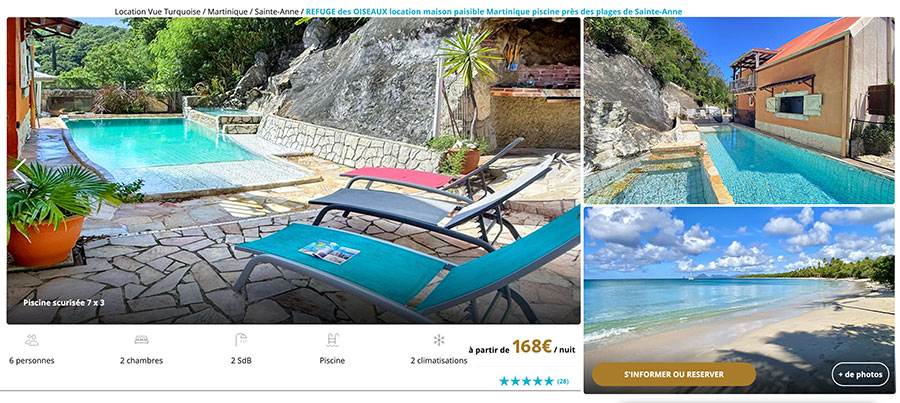
Task: Navigate to the Sainte-Anne breadcrumb
Action: [x=277, y=11]
